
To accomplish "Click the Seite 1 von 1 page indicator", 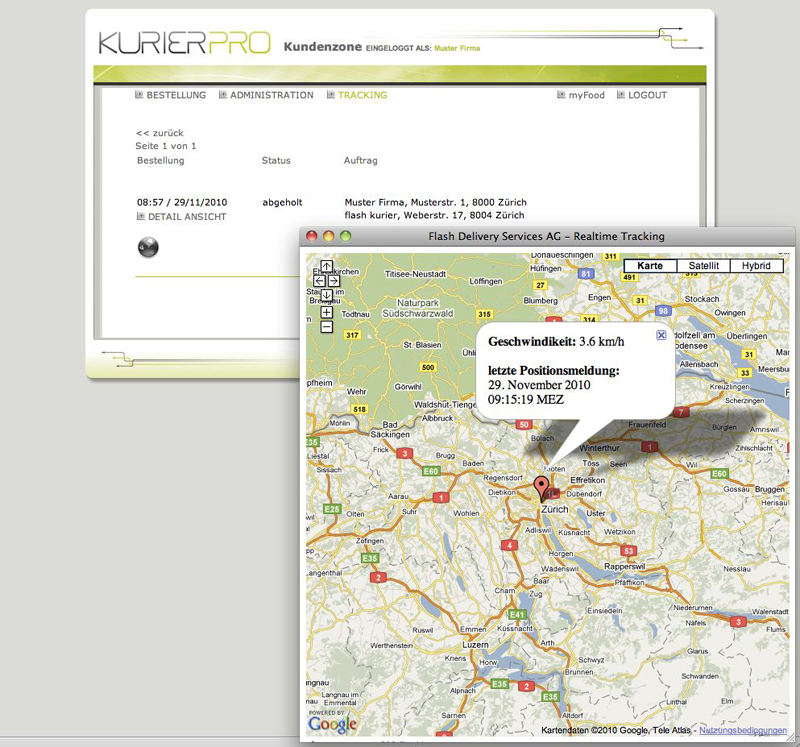I will click(x=166, y=146).
